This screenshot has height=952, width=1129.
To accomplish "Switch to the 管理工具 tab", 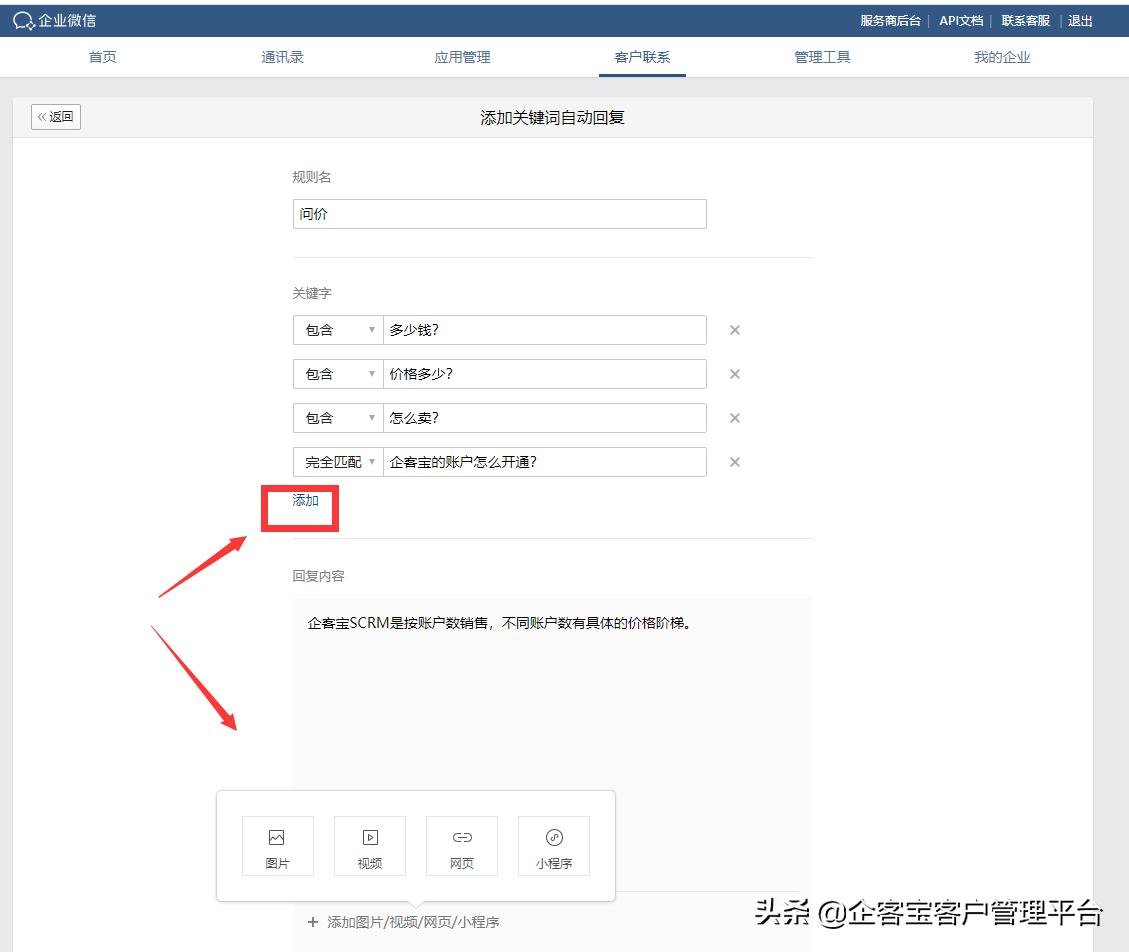I will pyautogui.click(x=821, y=57).
